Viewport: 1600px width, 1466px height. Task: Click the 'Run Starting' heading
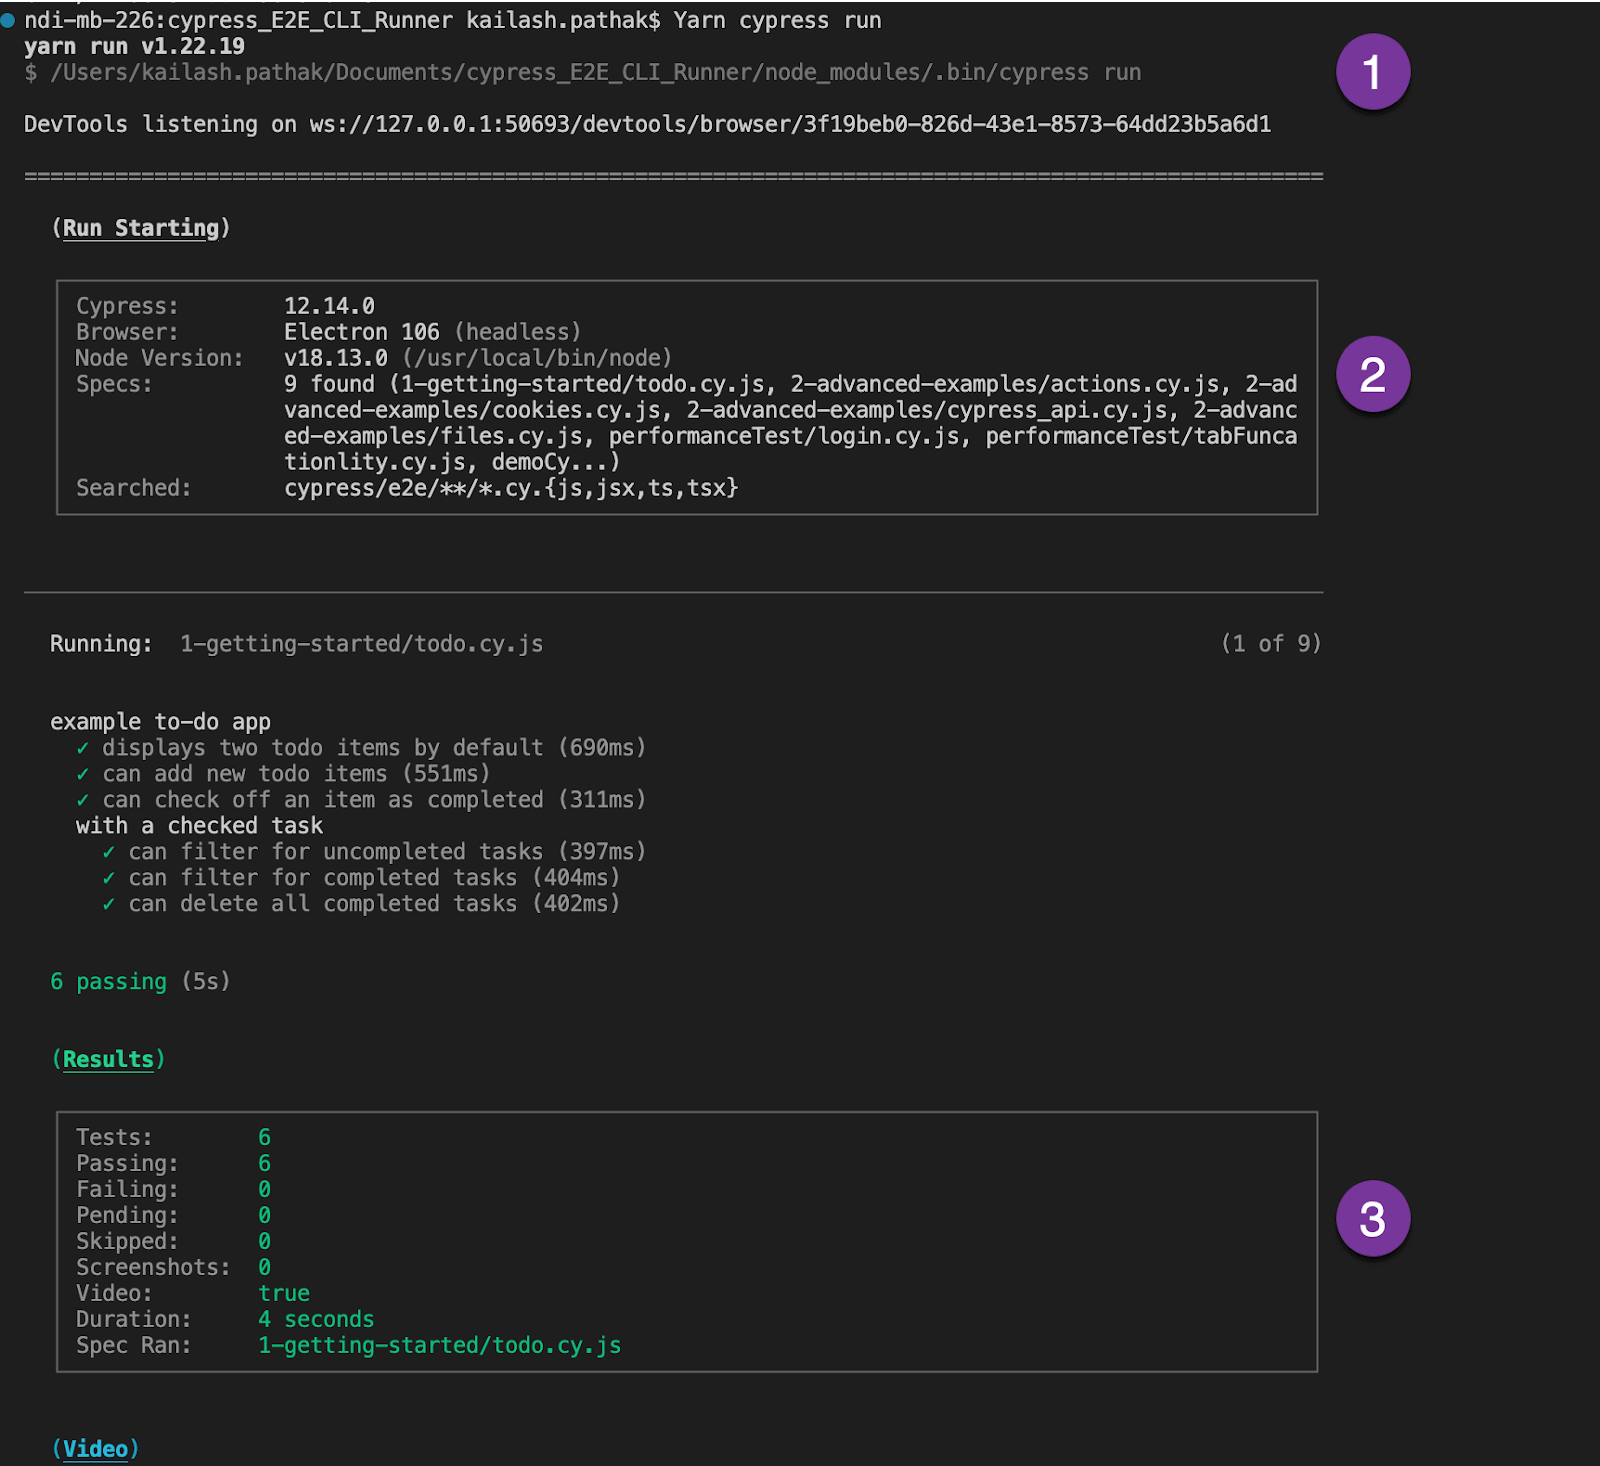tap(140, 228)
